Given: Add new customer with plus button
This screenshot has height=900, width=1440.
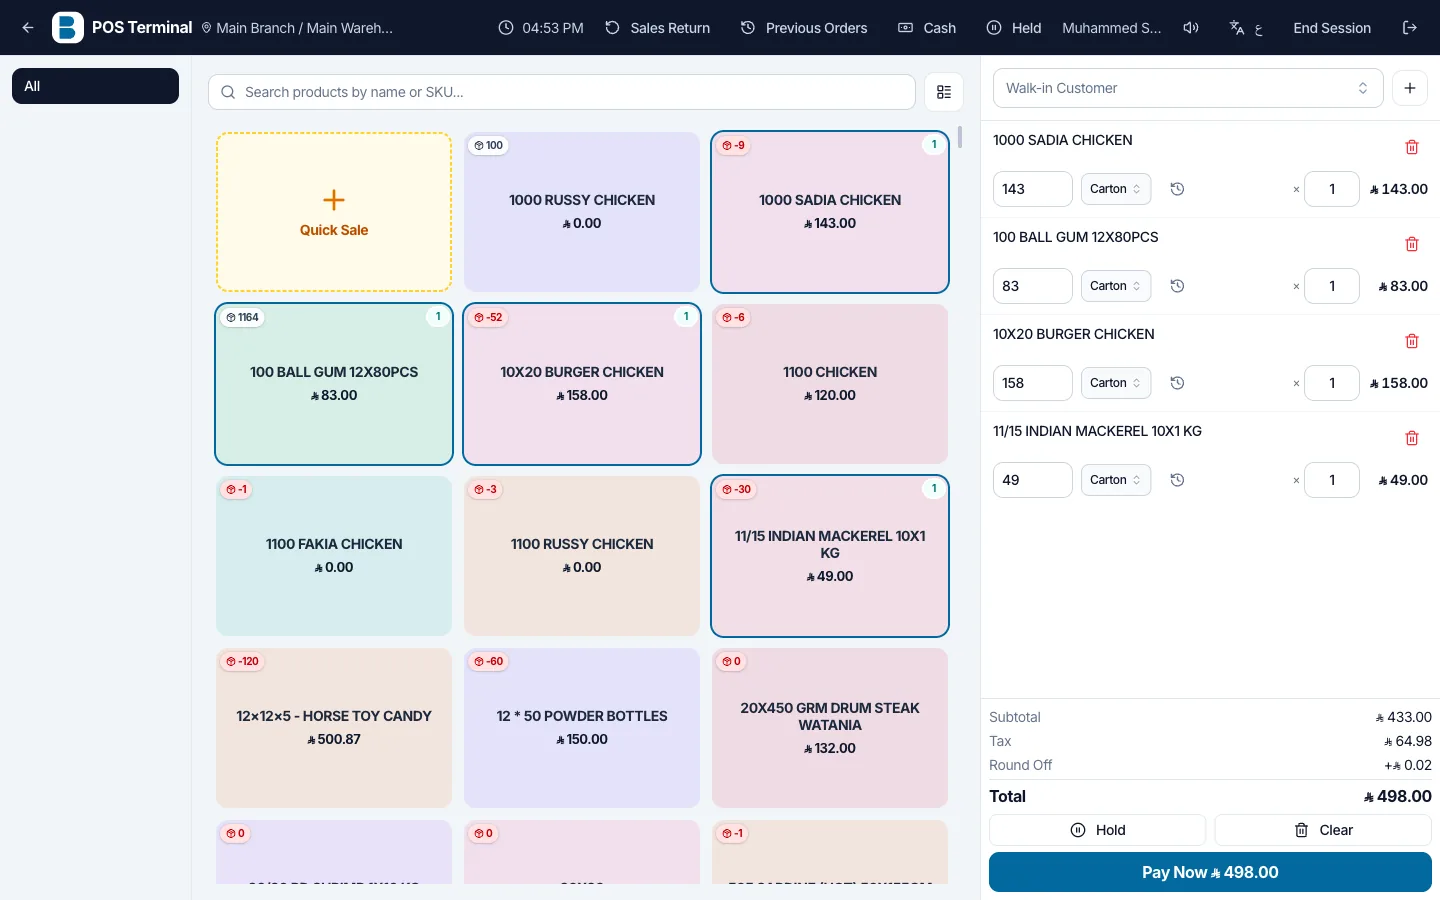Looking at the screenshot, I should click(1410, 88).
